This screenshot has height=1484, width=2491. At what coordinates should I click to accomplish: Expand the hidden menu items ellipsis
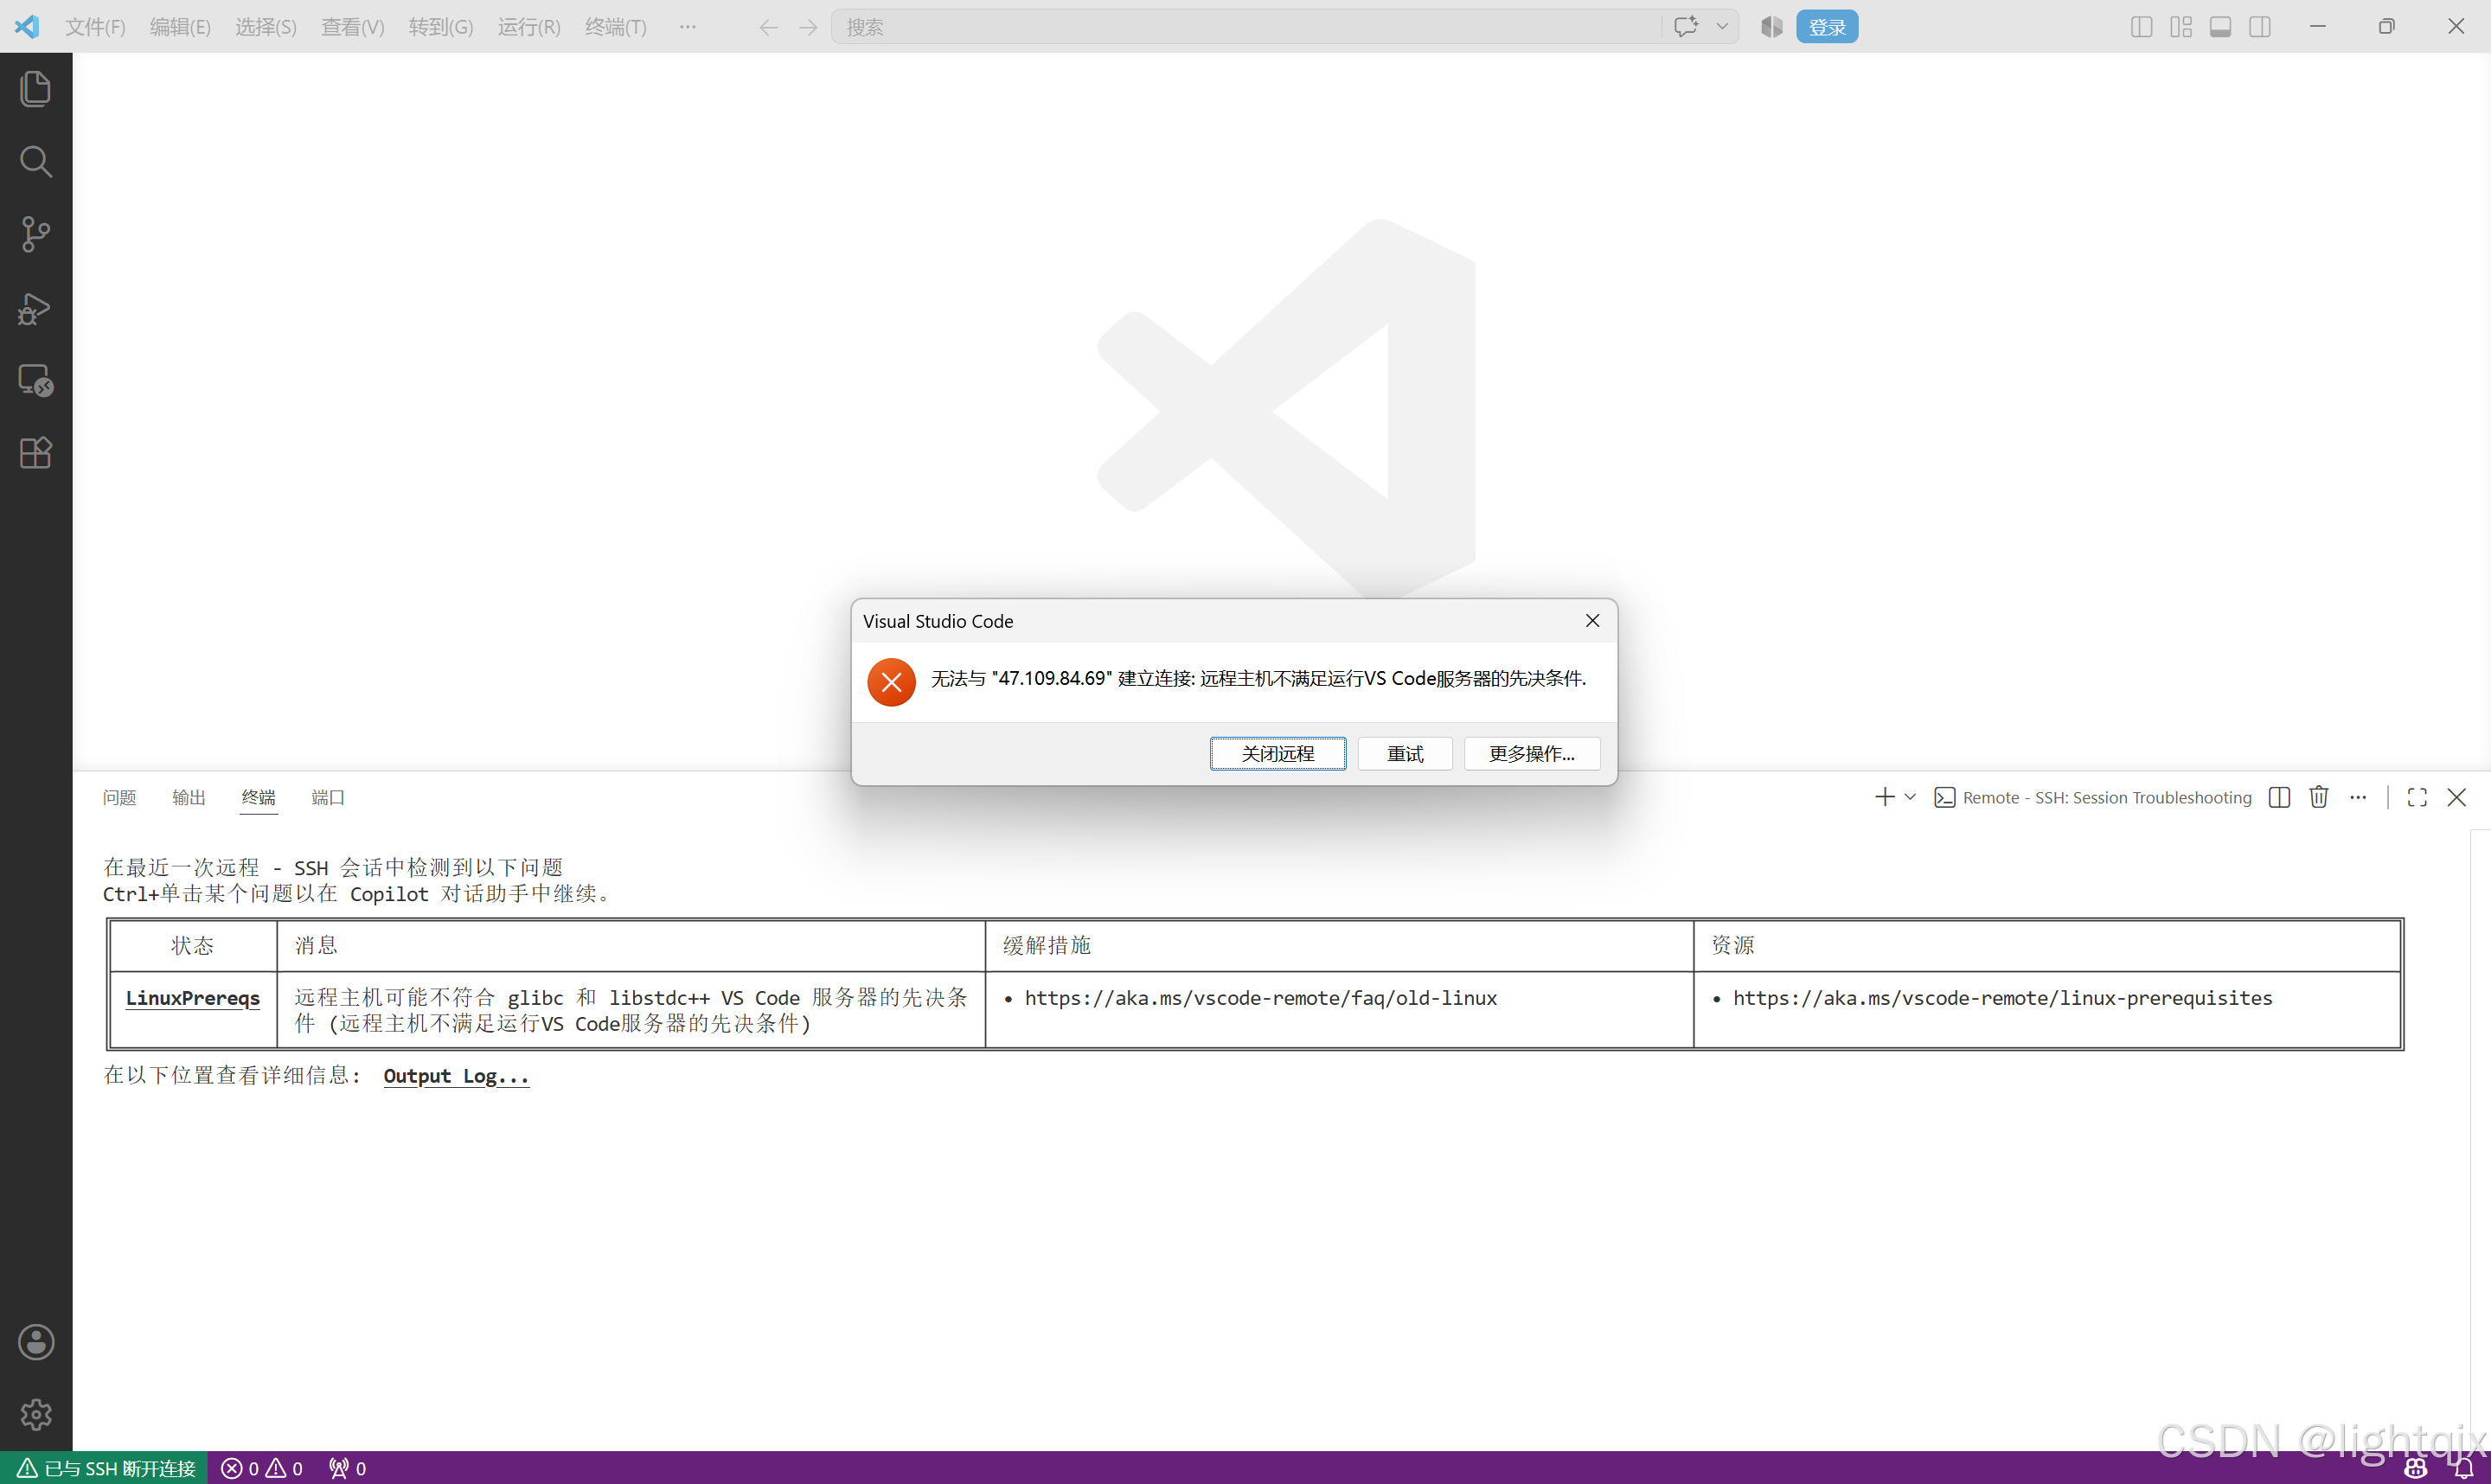(x=687, y=27)
